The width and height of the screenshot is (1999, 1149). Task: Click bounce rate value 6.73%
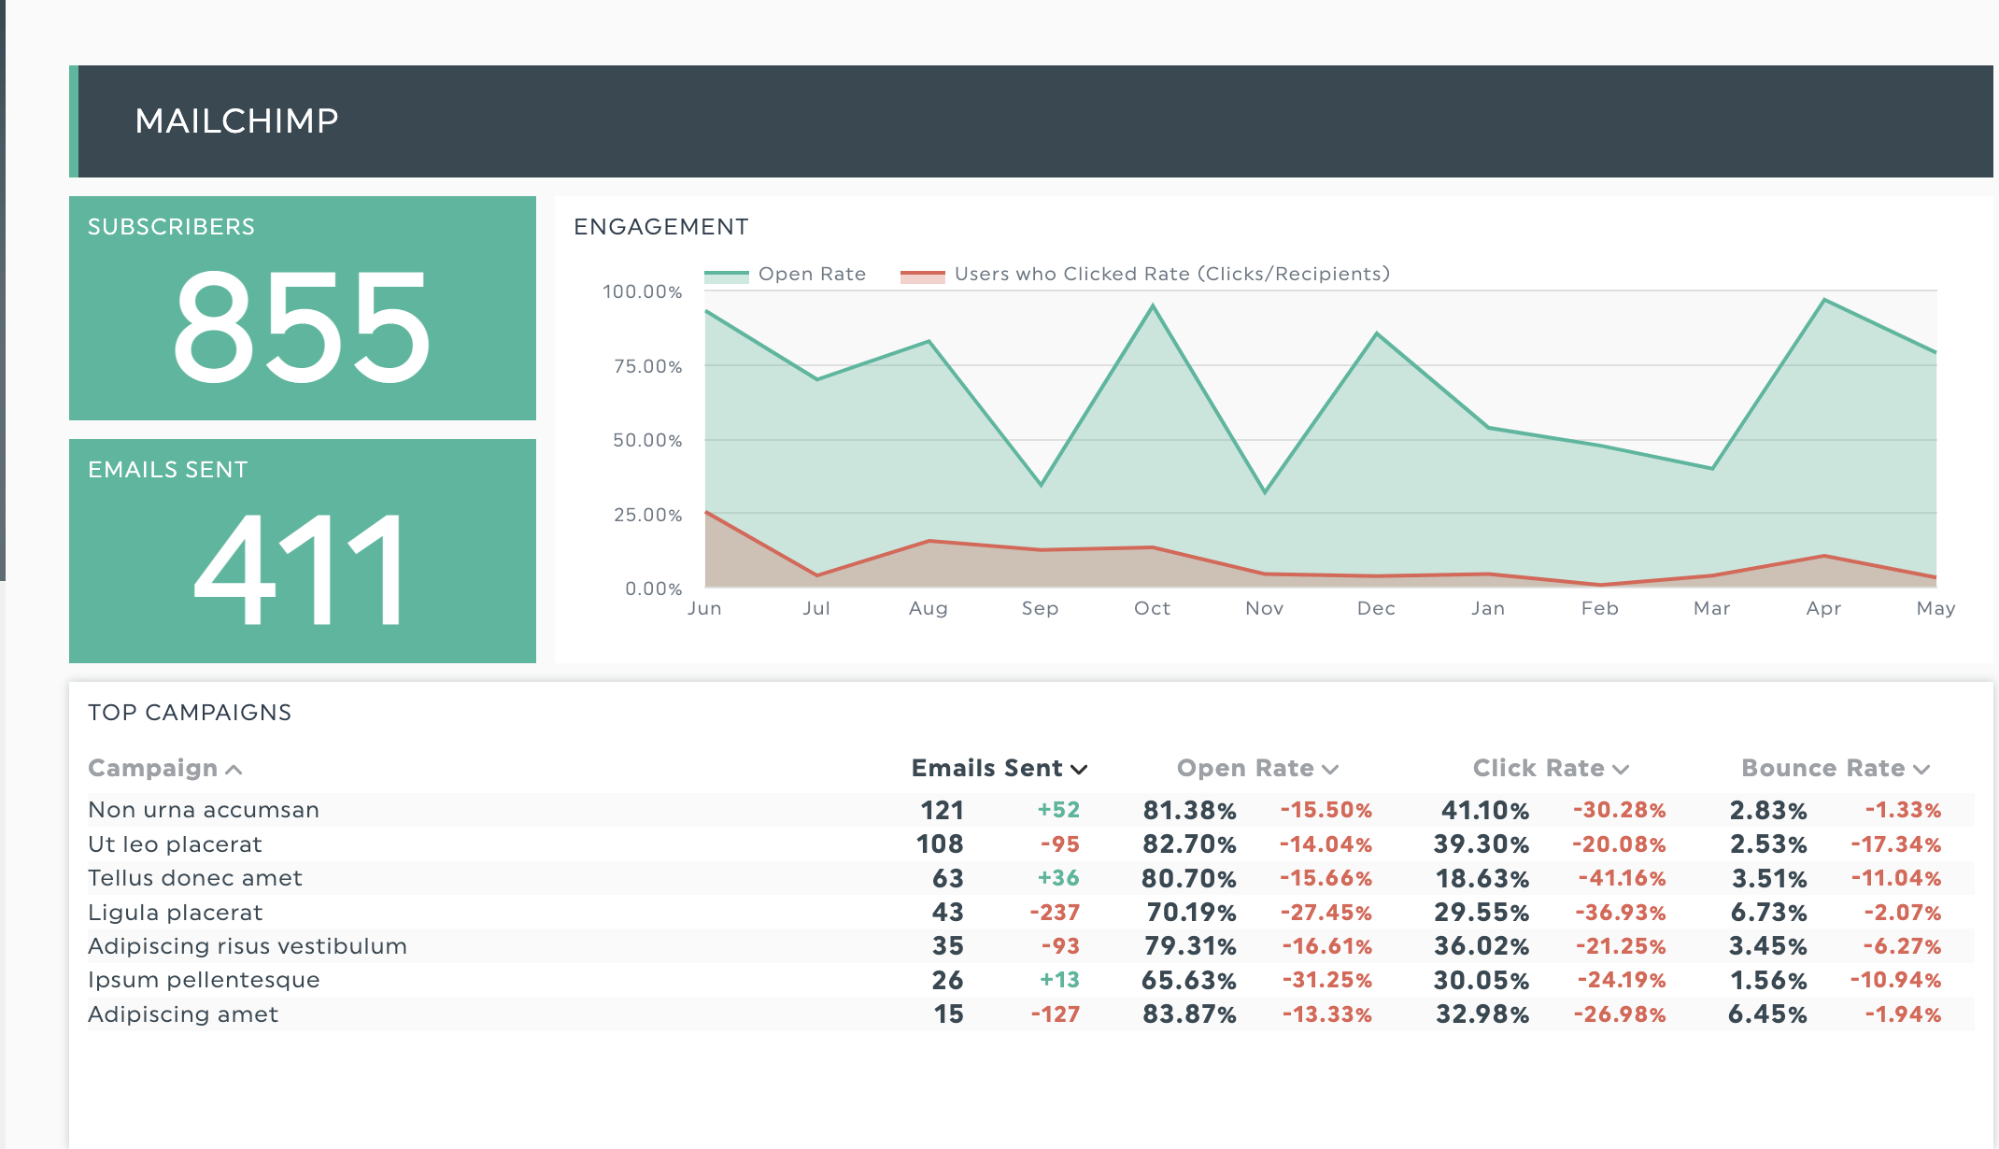[1768, 912]
